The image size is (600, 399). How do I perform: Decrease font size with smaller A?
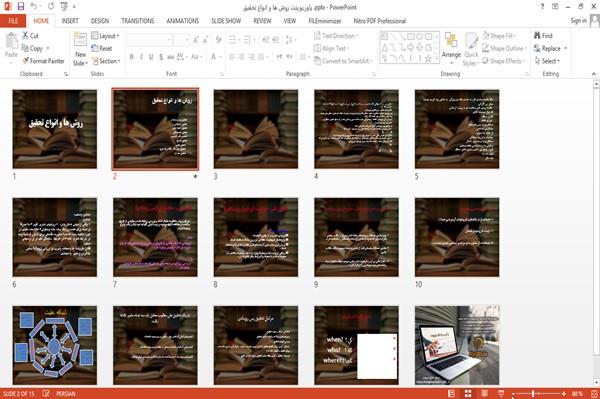(x=205, y=40)
